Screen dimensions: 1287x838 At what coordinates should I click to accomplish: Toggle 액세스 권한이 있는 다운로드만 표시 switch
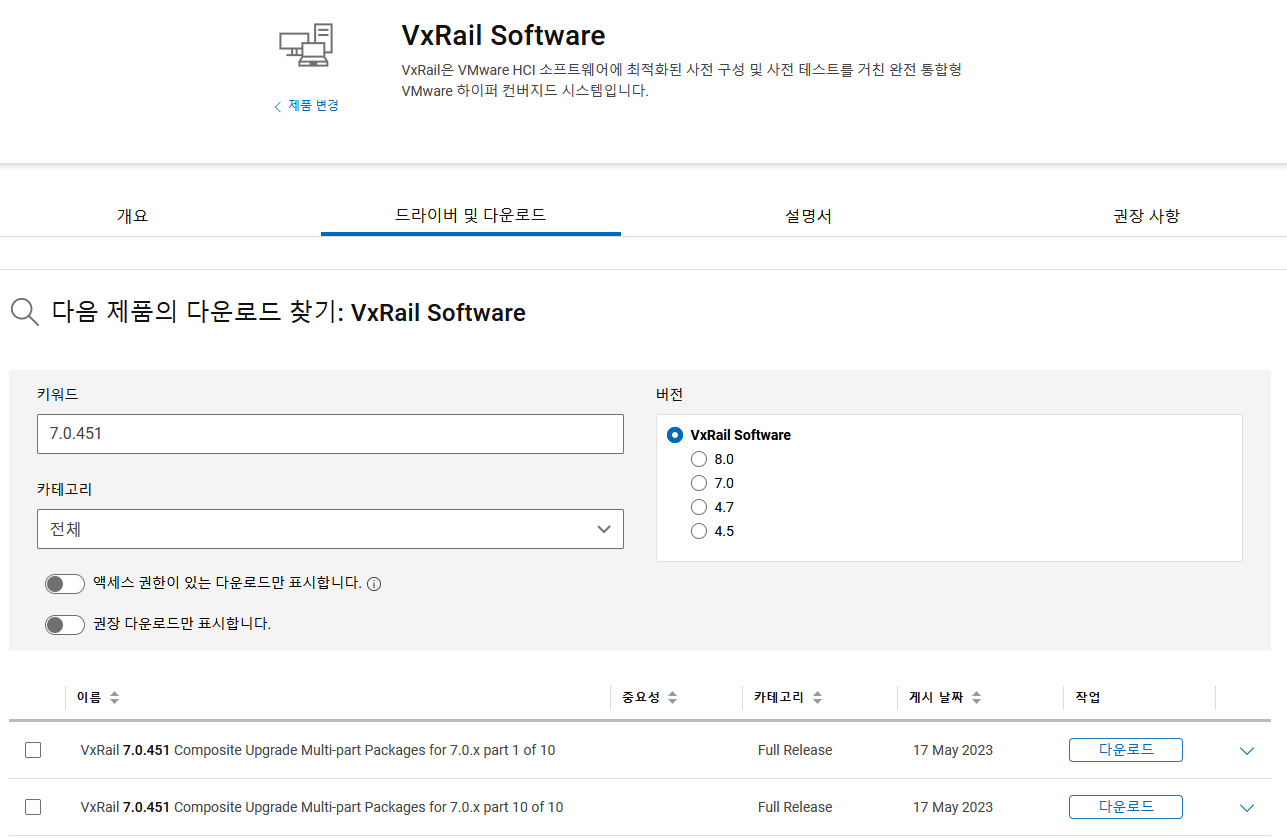coord(65,584)
